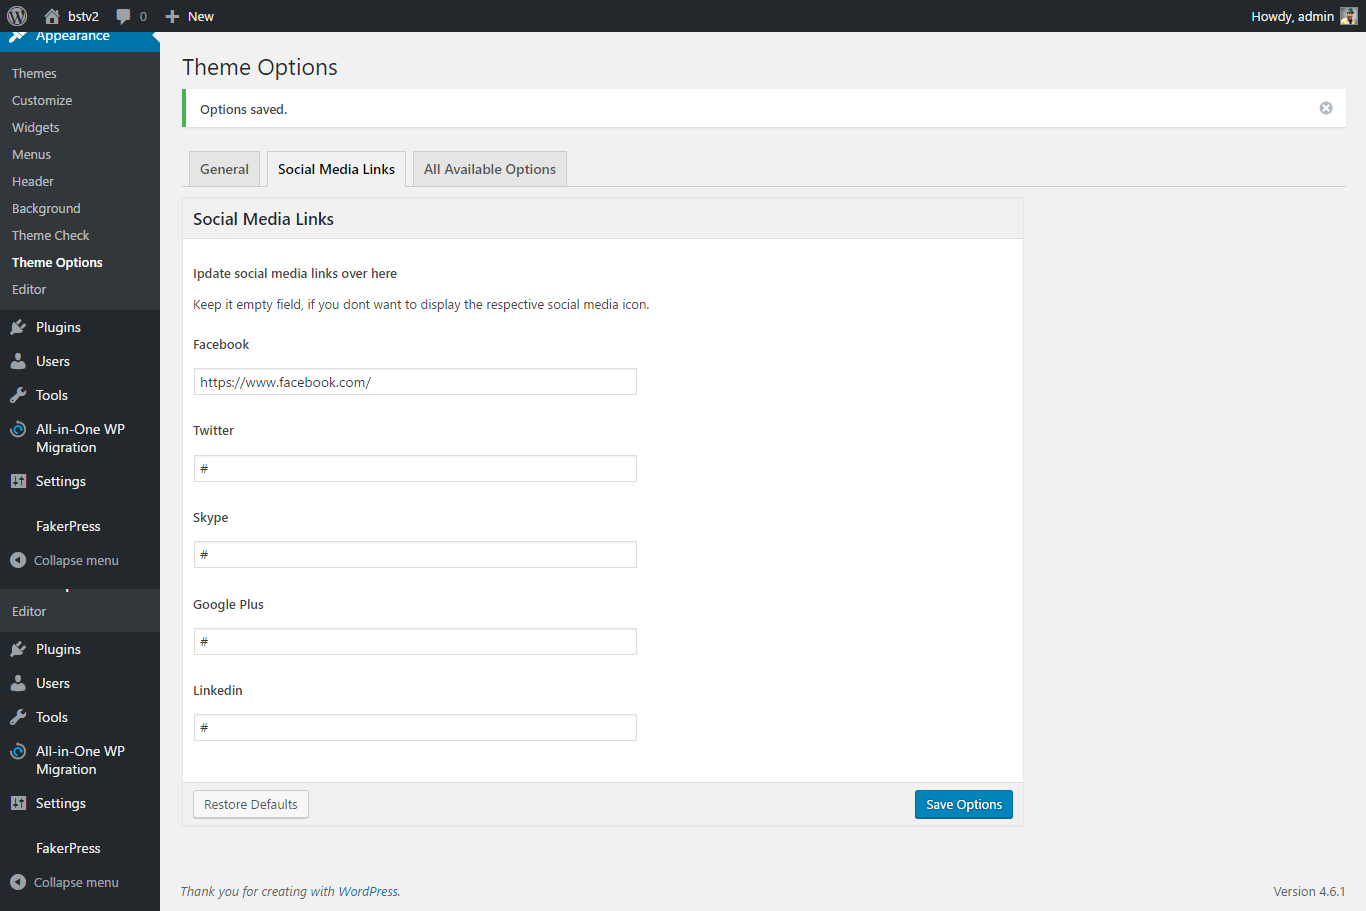This screenshot has height=911, width=1366.
Task: Open the Customize submenu item
Action: point(42,100)
